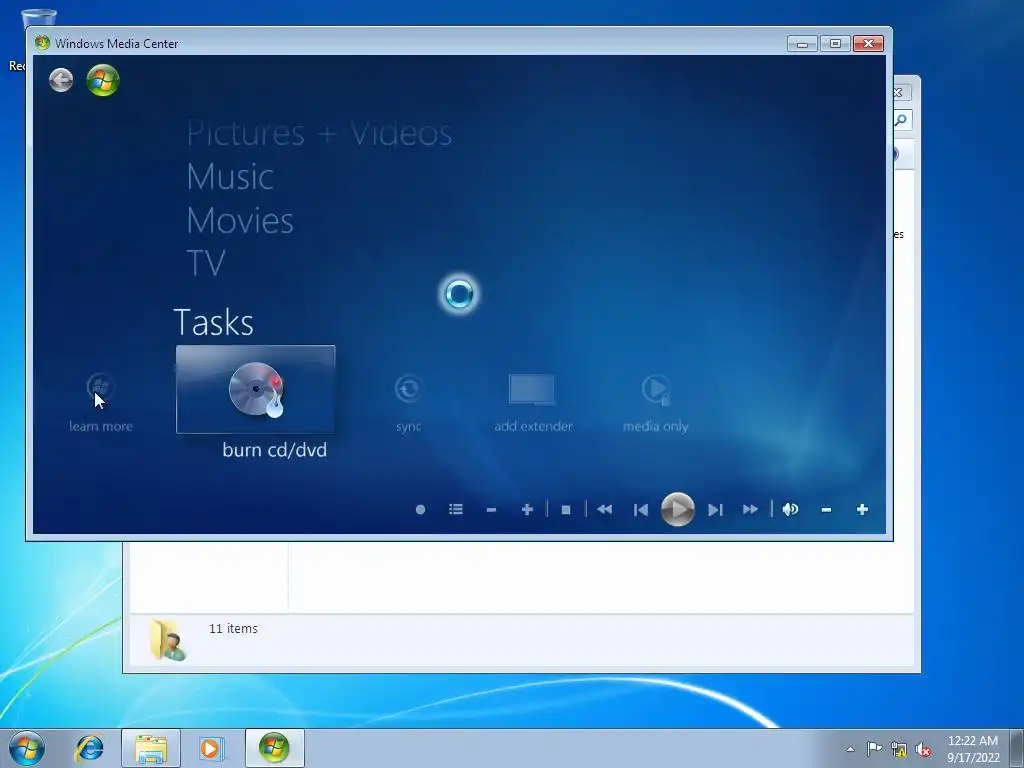
Task: Increase volume with plus button
Action: tap(862, 509)
